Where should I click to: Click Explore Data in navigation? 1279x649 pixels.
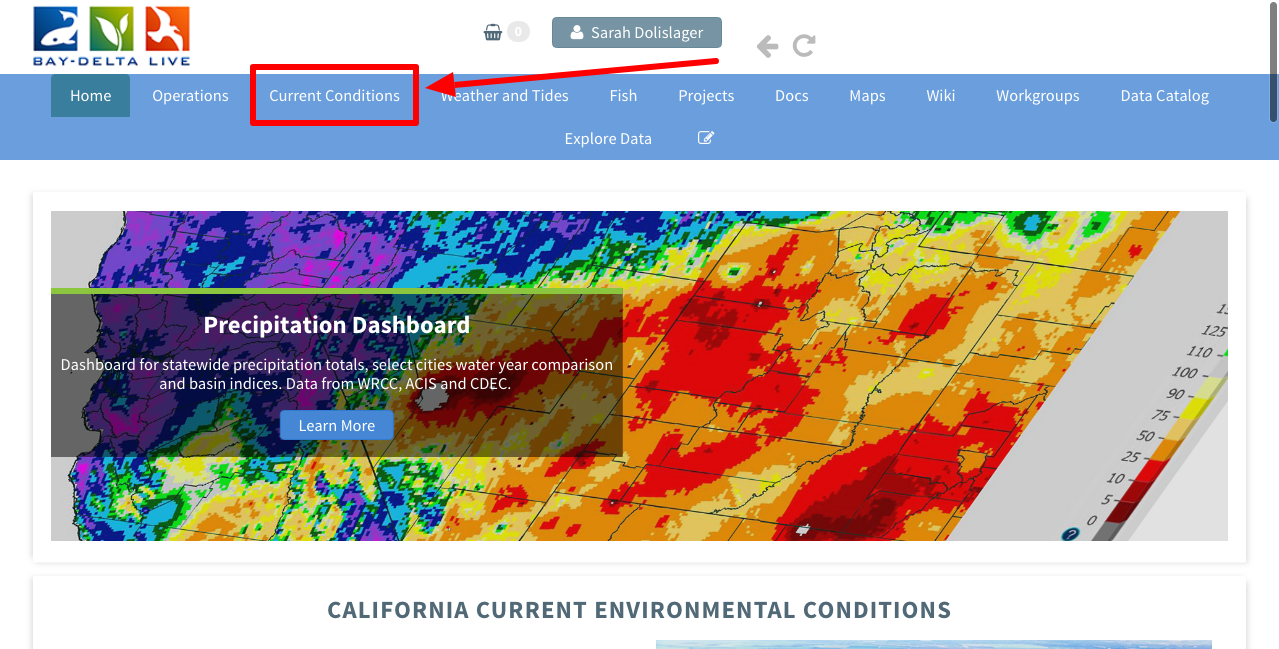pyautogui.click(x=608, y=138)
